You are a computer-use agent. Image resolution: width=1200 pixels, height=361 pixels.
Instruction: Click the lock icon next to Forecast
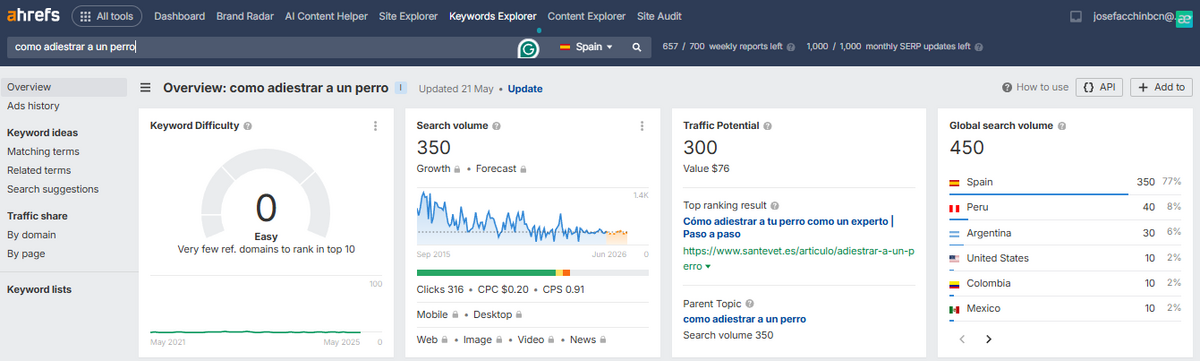click(522, 169)
